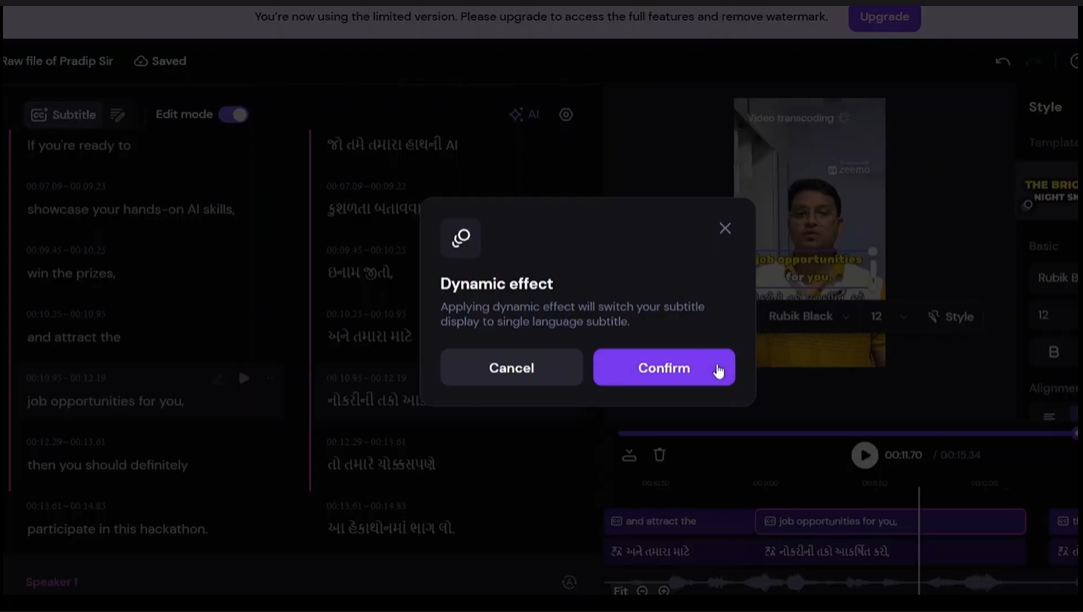
Task: Delete selected clip with trash icon
Action: coord(660,455)
